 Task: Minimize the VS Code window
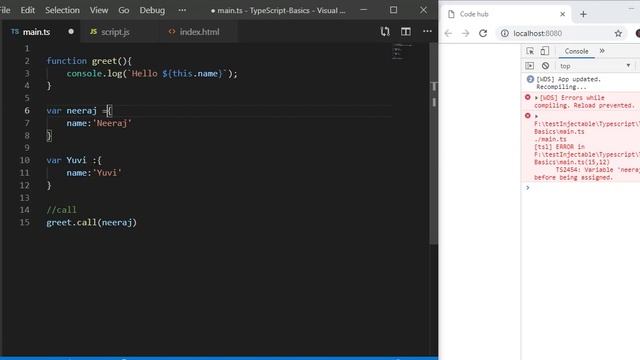coord(363,10)
